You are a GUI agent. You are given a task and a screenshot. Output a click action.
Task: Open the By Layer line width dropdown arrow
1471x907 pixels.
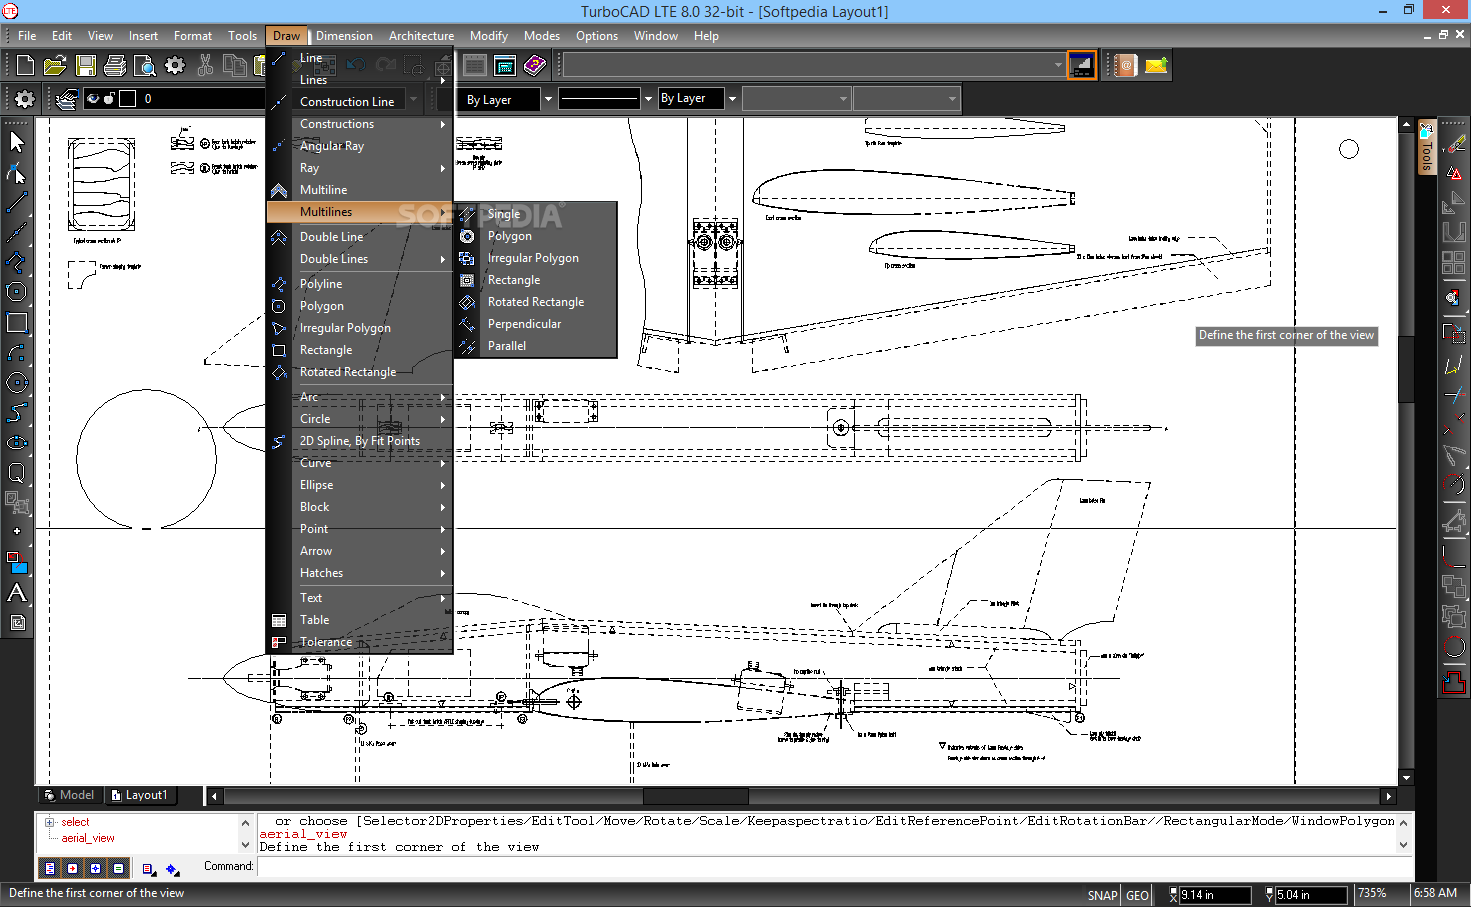[732, 99]
